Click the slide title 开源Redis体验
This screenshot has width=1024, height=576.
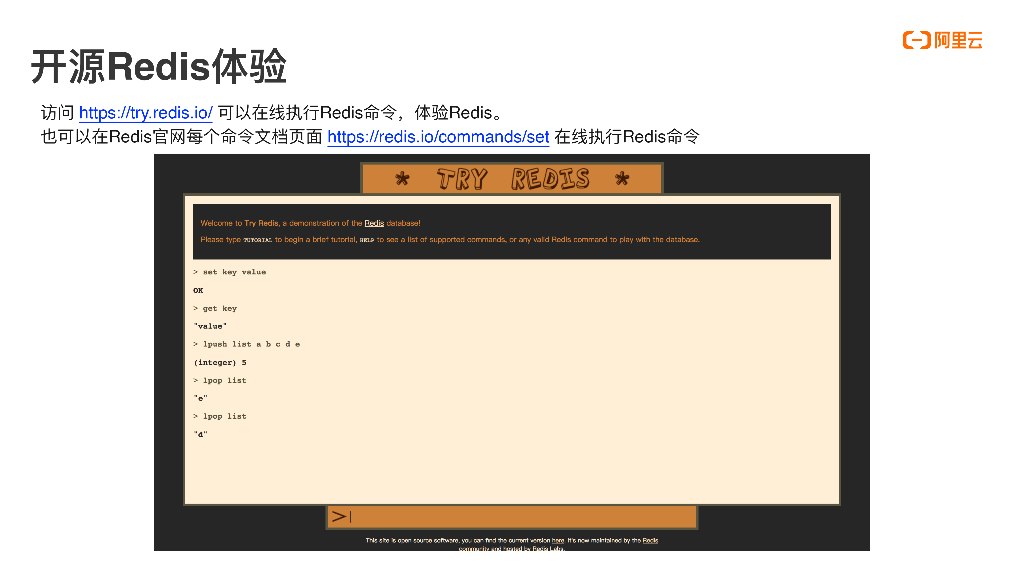[x=159, y=66]
